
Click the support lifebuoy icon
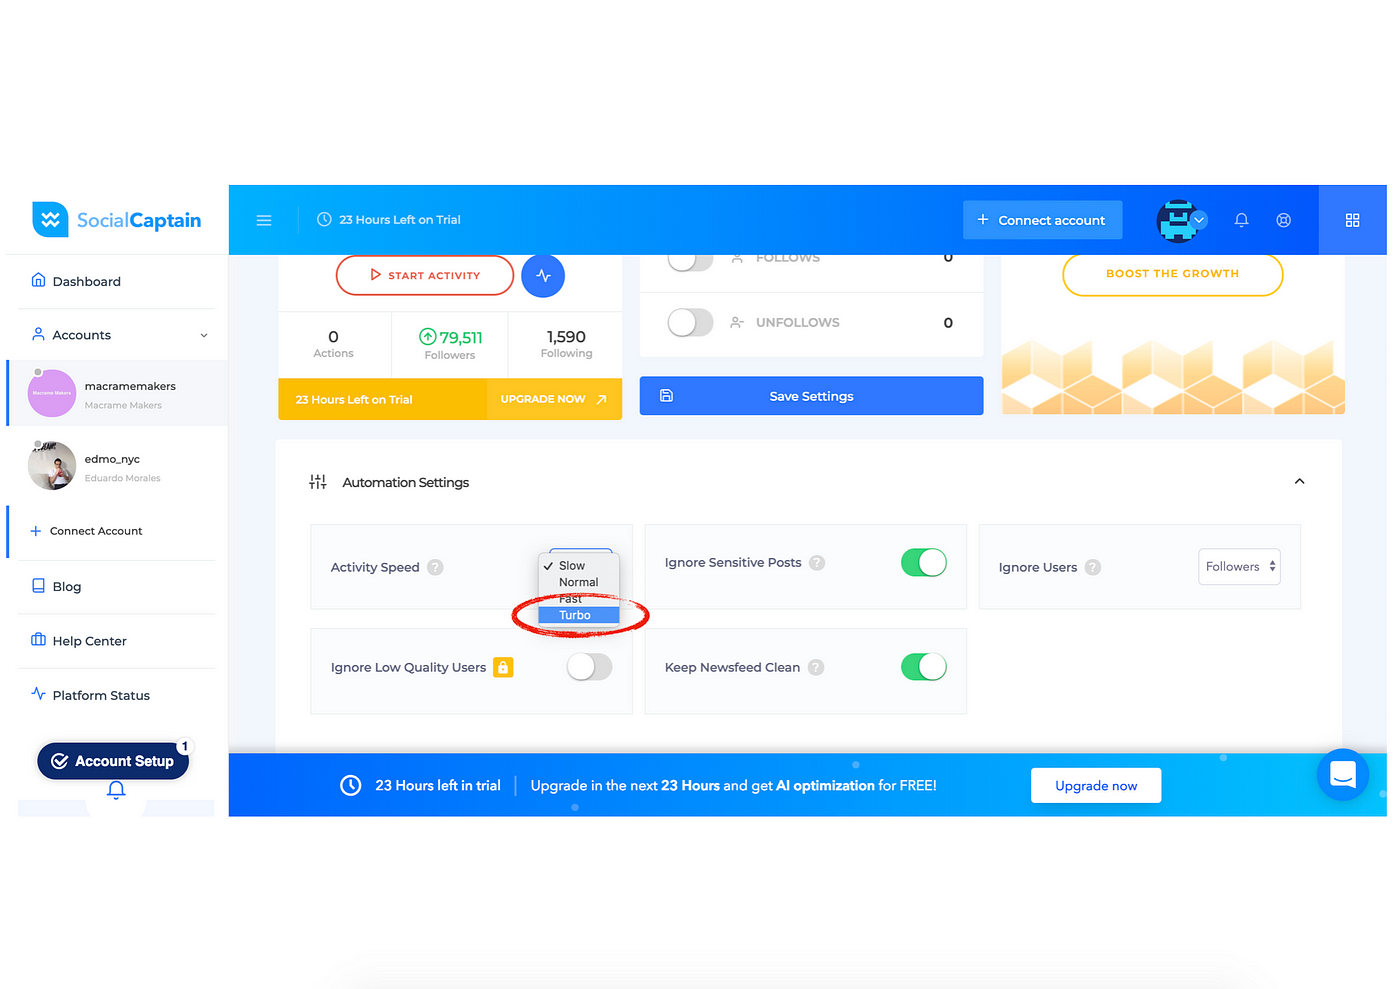[x=1283, y=220]
